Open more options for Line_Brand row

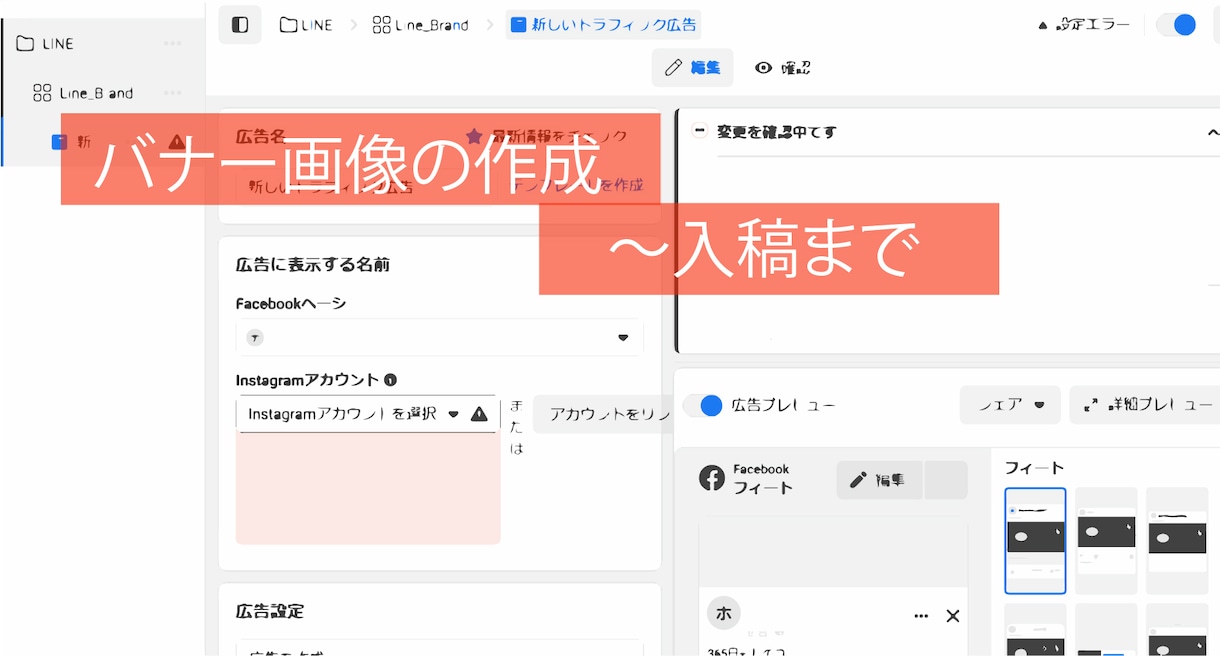(x=173, y=93)
